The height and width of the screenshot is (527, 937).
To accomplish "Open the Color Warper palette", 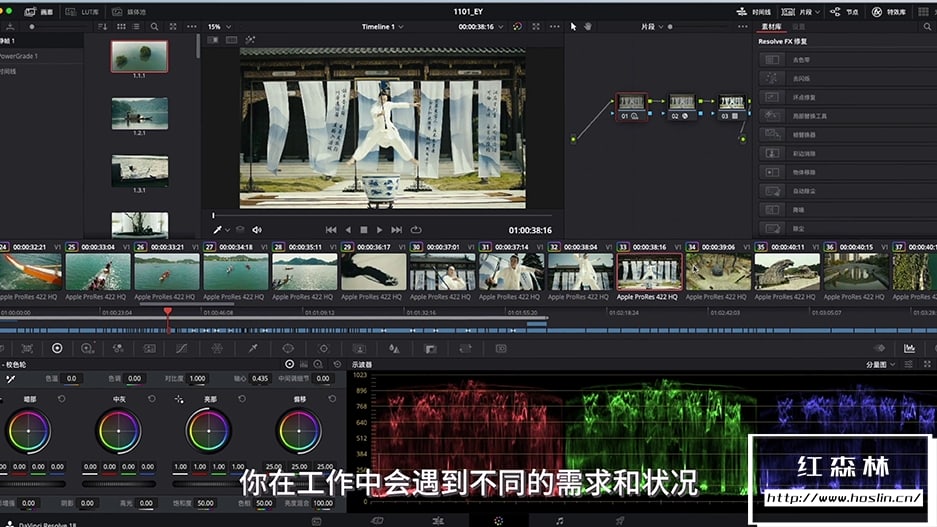I will pos(217,348).
